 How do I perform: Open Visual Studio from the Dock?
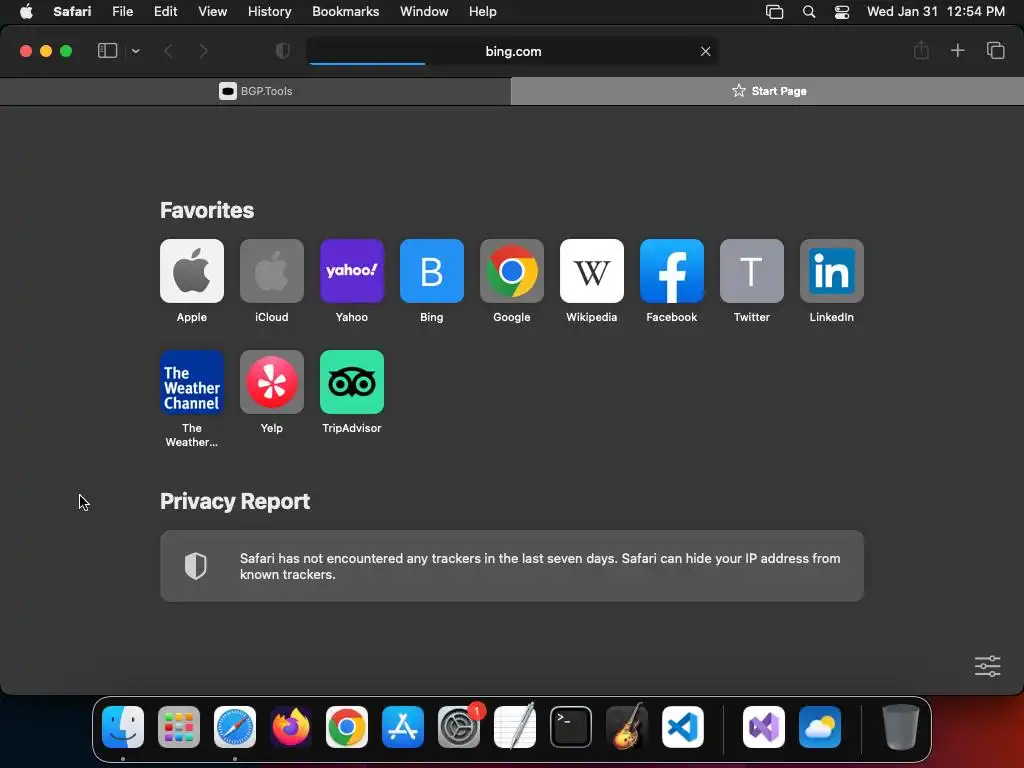pyautogui.click(x=764, y=727)
